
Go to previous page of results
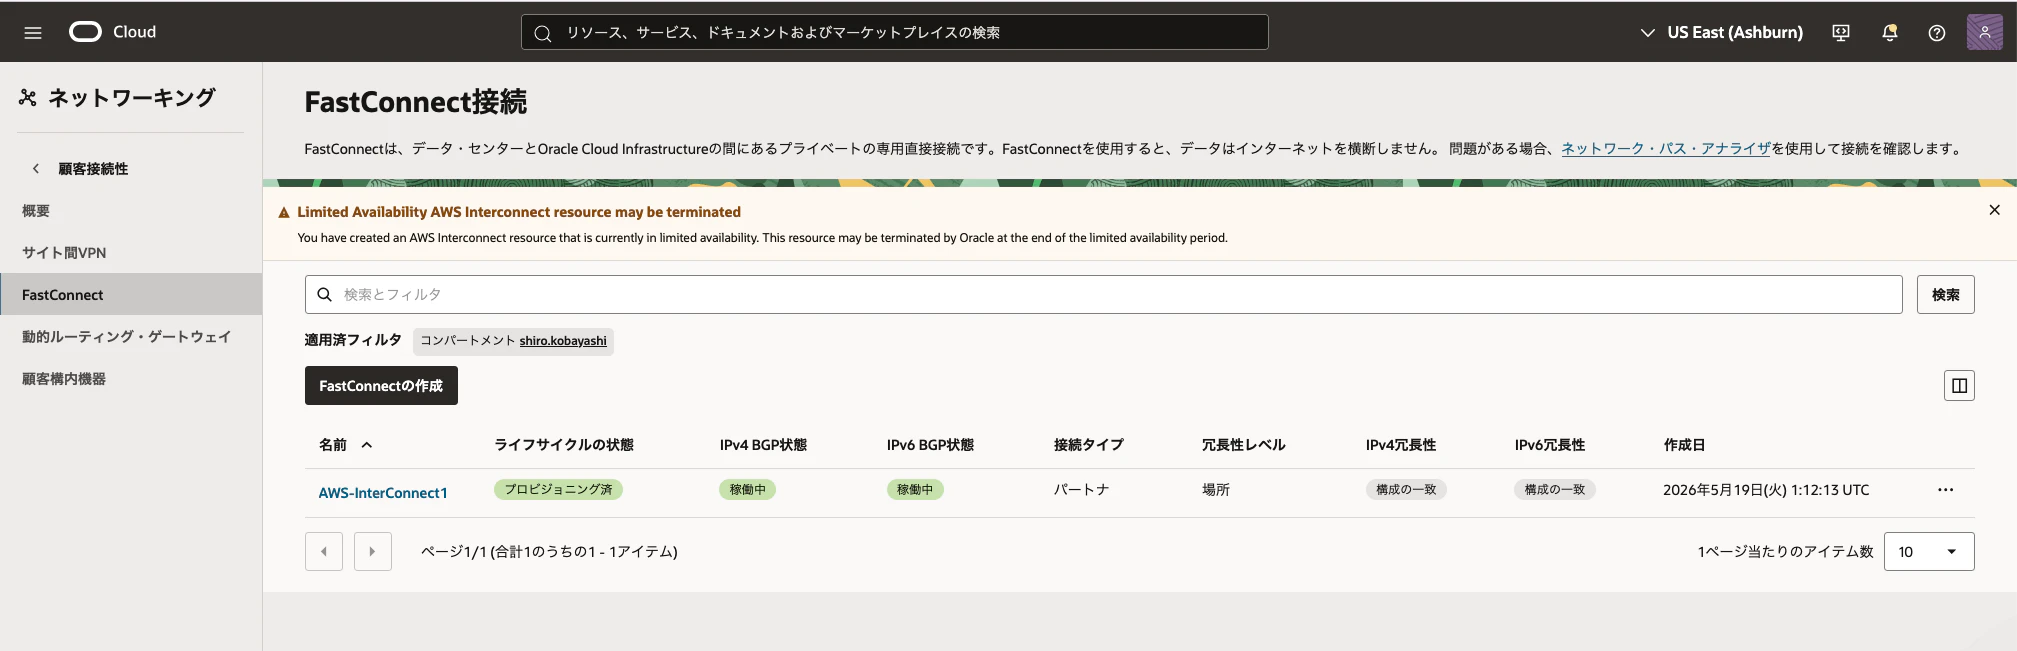tap(324, 552)
